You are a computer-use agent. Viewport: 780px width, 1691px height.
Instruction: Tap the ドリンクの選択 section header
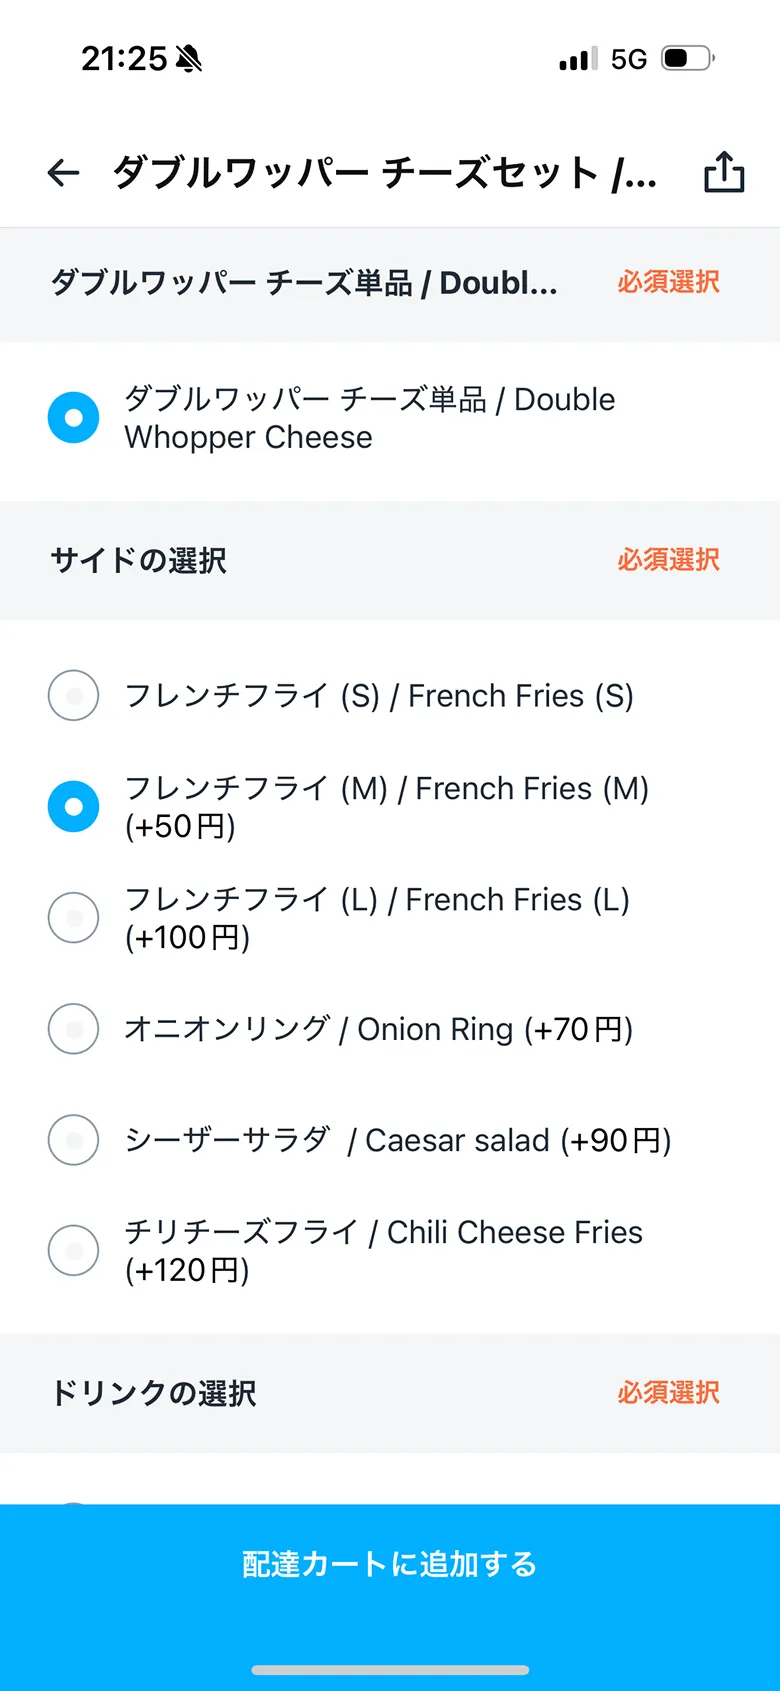tap(154, 1392)
